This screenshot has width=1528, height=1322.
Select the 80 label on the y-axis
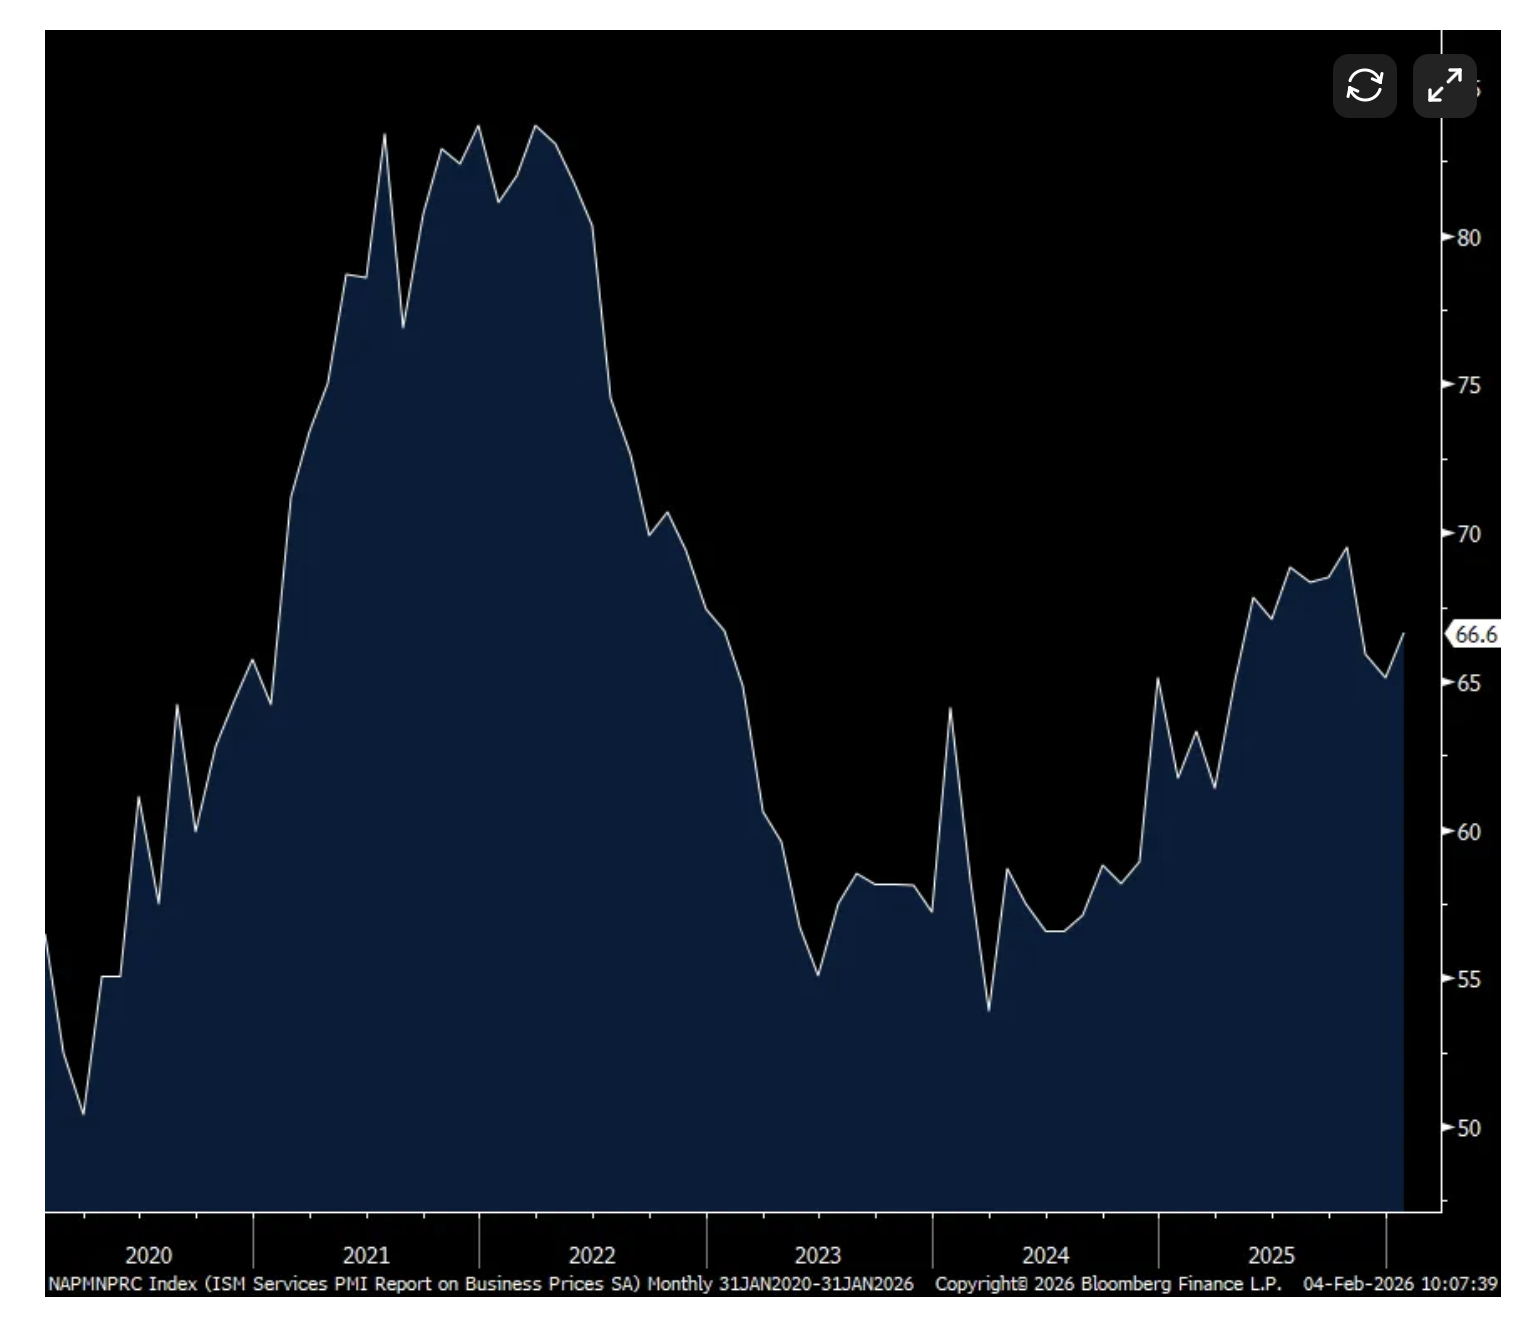[x=1468, y=238]
